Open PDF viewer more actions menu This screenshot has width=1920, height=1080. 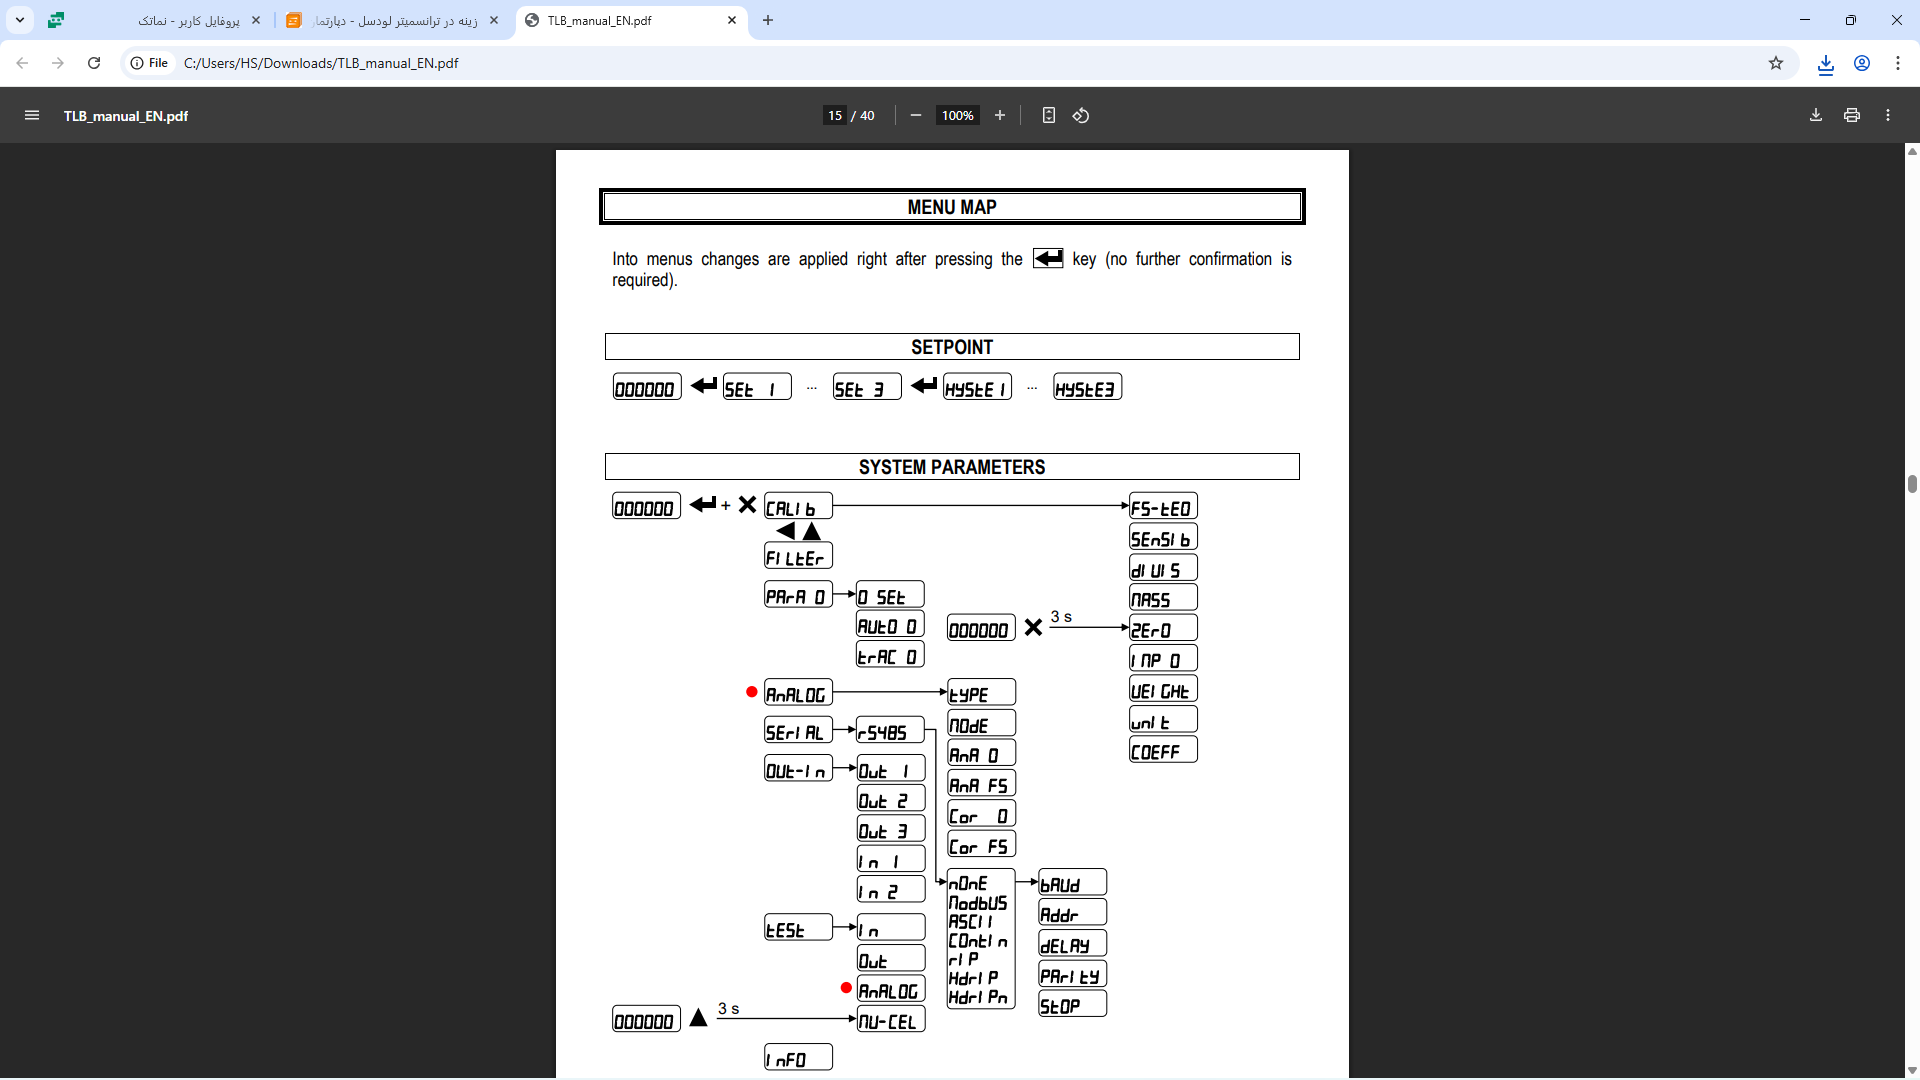click(x=1887, y=116)
